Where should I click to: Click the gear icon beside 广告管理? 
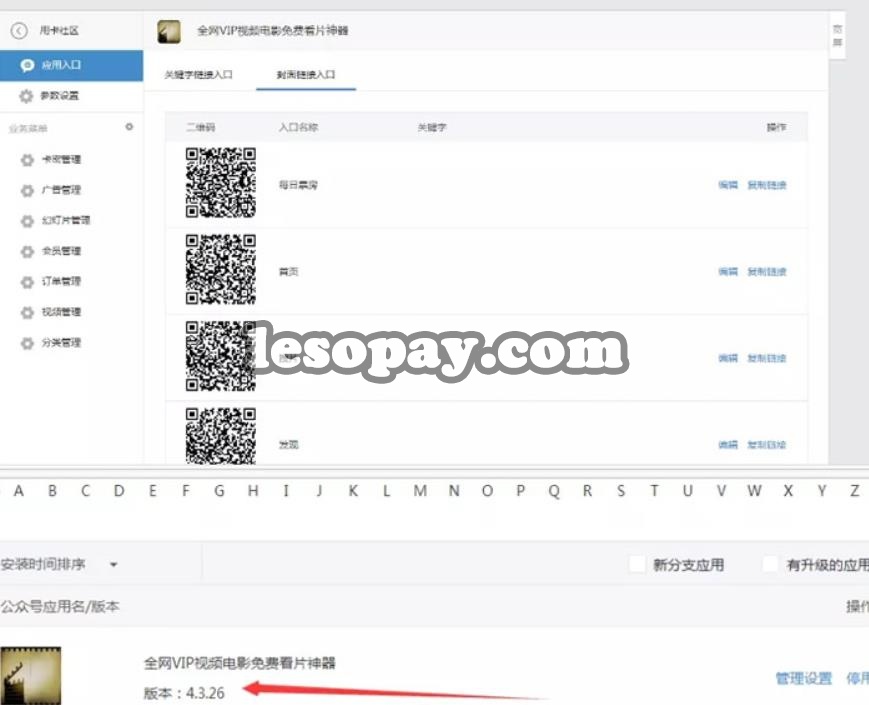tap(27, 191)
